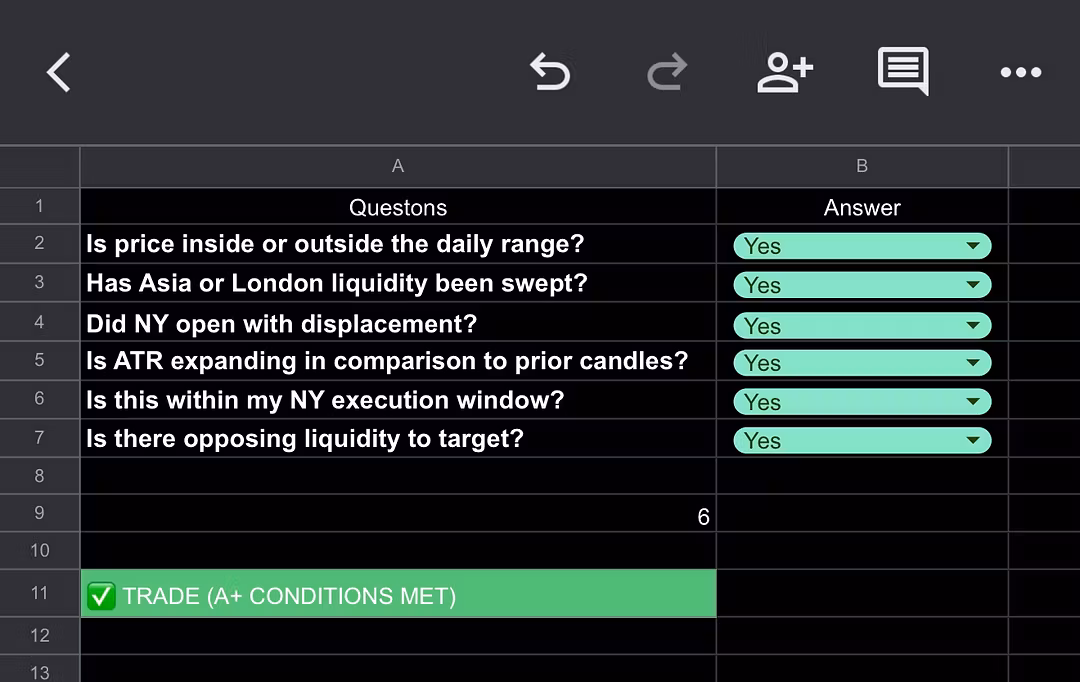Select column A header
The width and height of the screenshot is (1080, 682).
(x=398, y=166)
